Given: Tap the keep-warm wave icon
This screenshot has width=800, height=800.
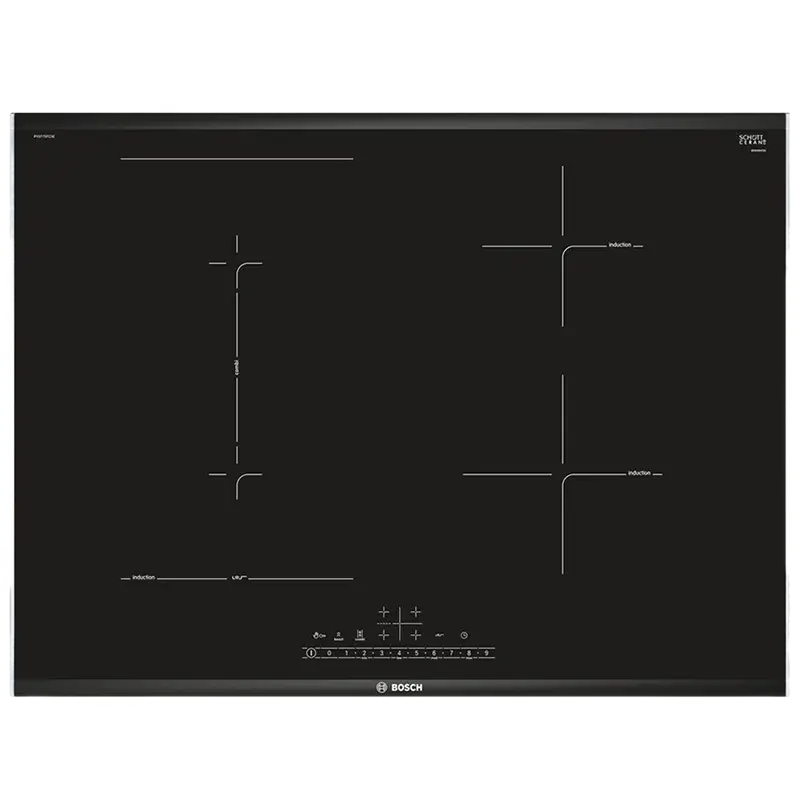Looking at the screenshot, I should point(439,635).
